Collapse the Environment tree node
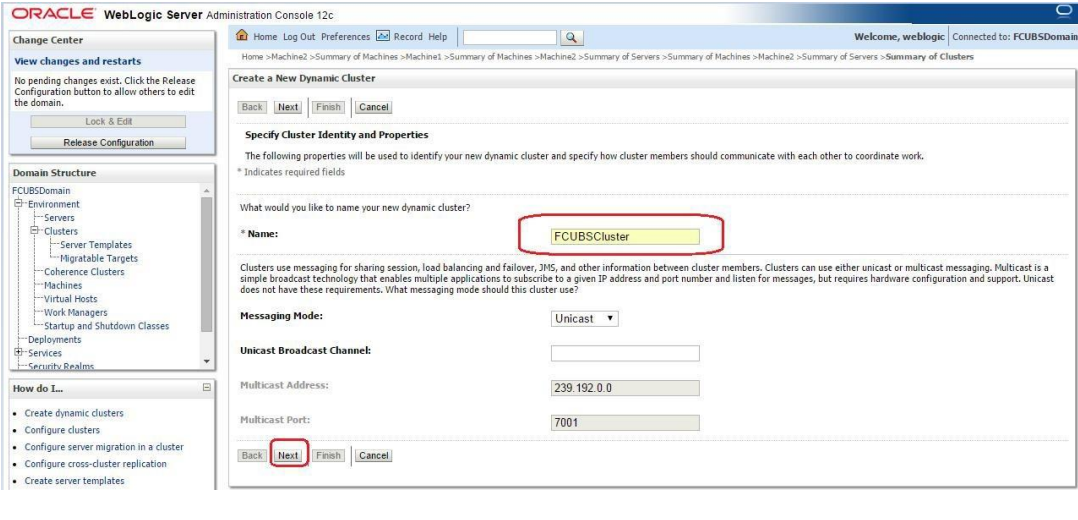 tap(18, 204)
